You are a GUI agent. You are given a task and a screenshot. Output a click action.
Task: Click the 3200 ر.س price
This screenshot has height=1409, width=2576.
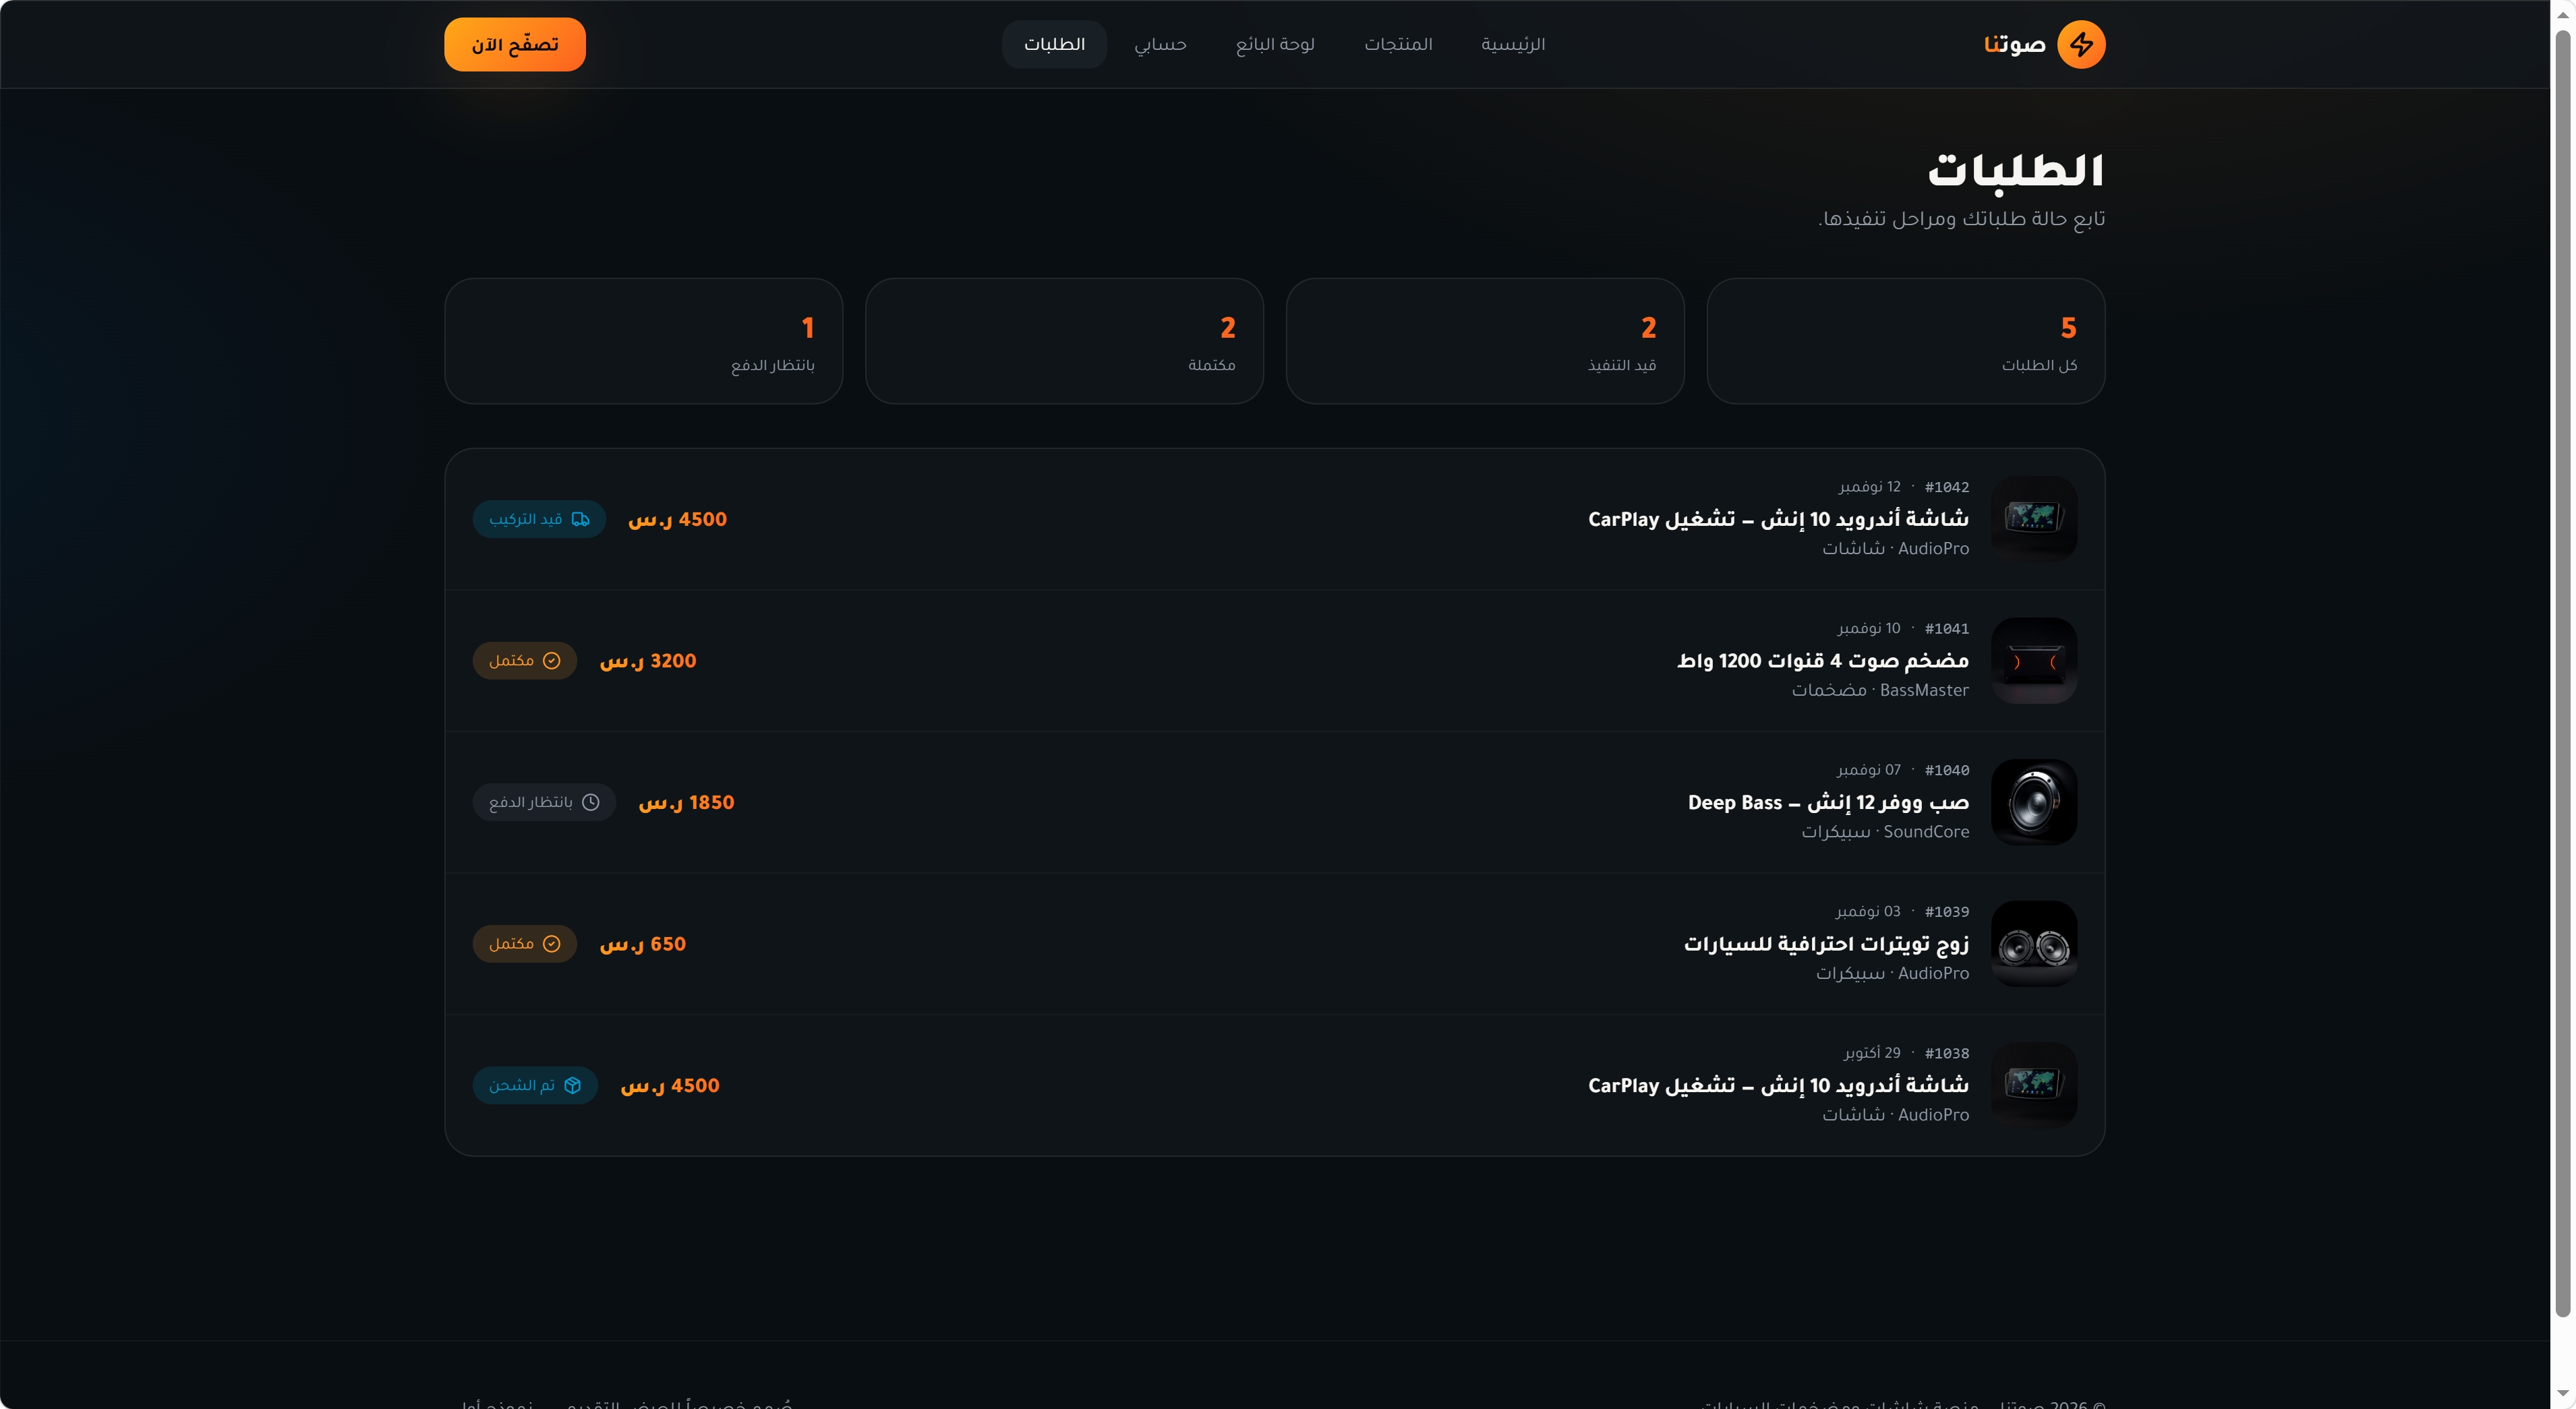point(648,661)
